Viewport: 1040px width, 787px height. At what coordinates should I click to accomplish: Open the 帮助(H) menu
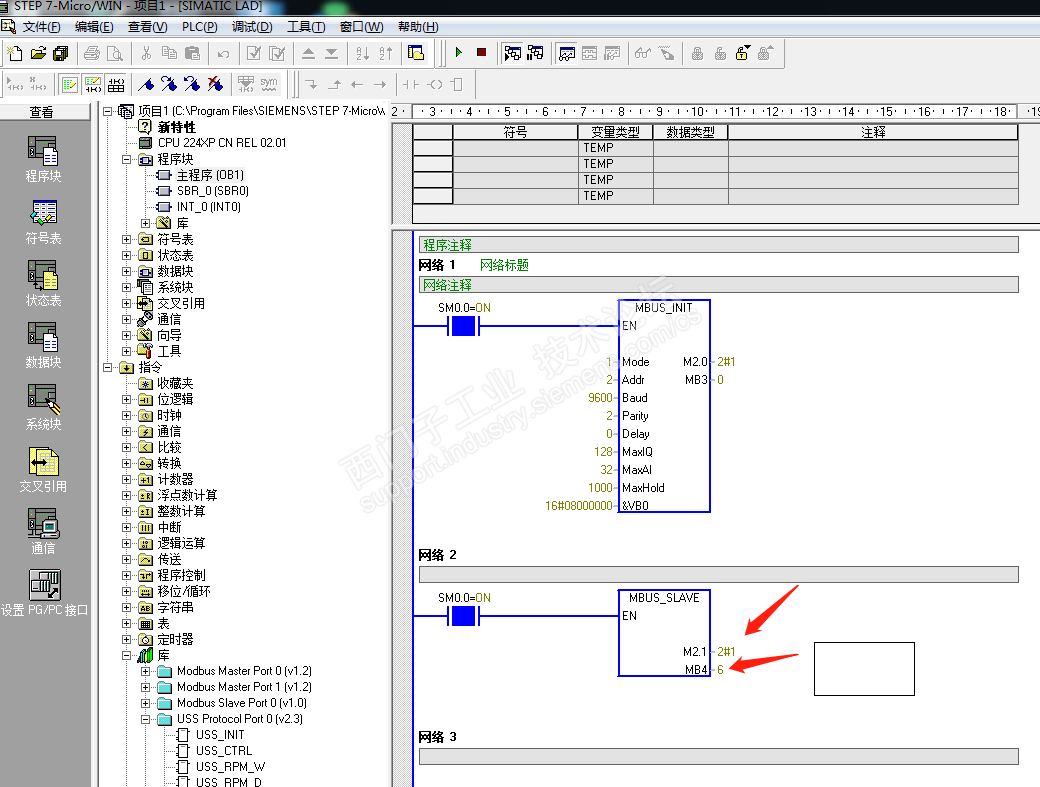[x=418, y=27]
